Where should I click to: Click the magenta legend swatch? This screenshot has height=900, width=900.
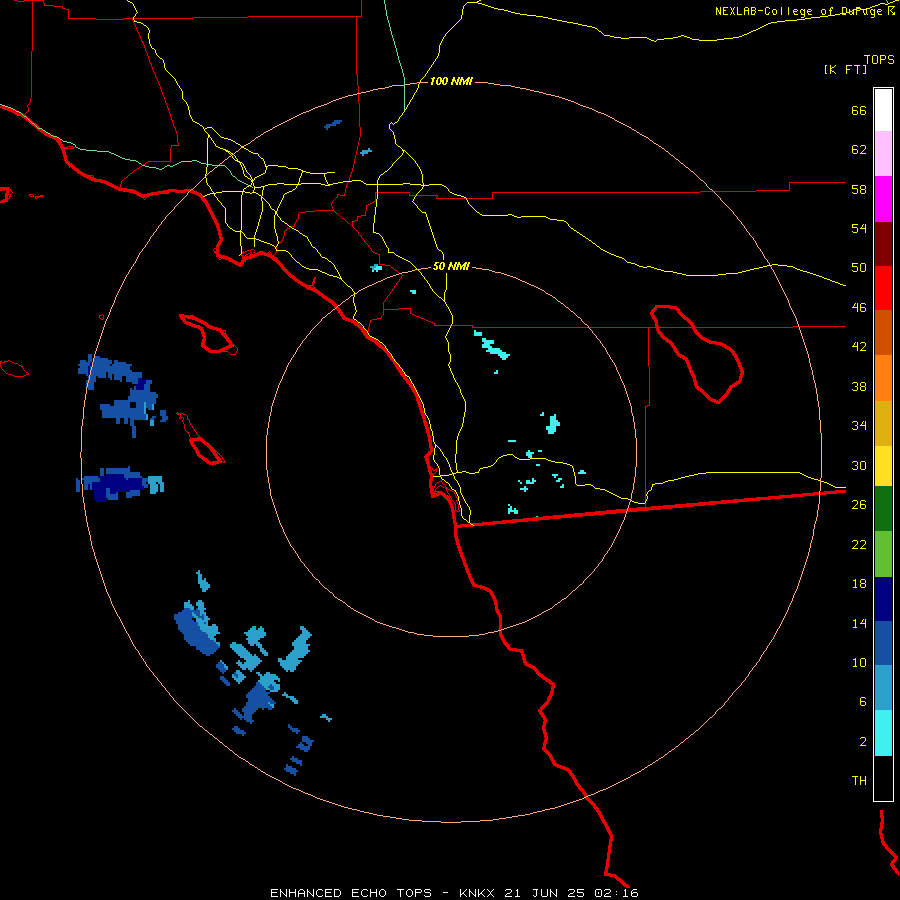click(x=883, y=199)
